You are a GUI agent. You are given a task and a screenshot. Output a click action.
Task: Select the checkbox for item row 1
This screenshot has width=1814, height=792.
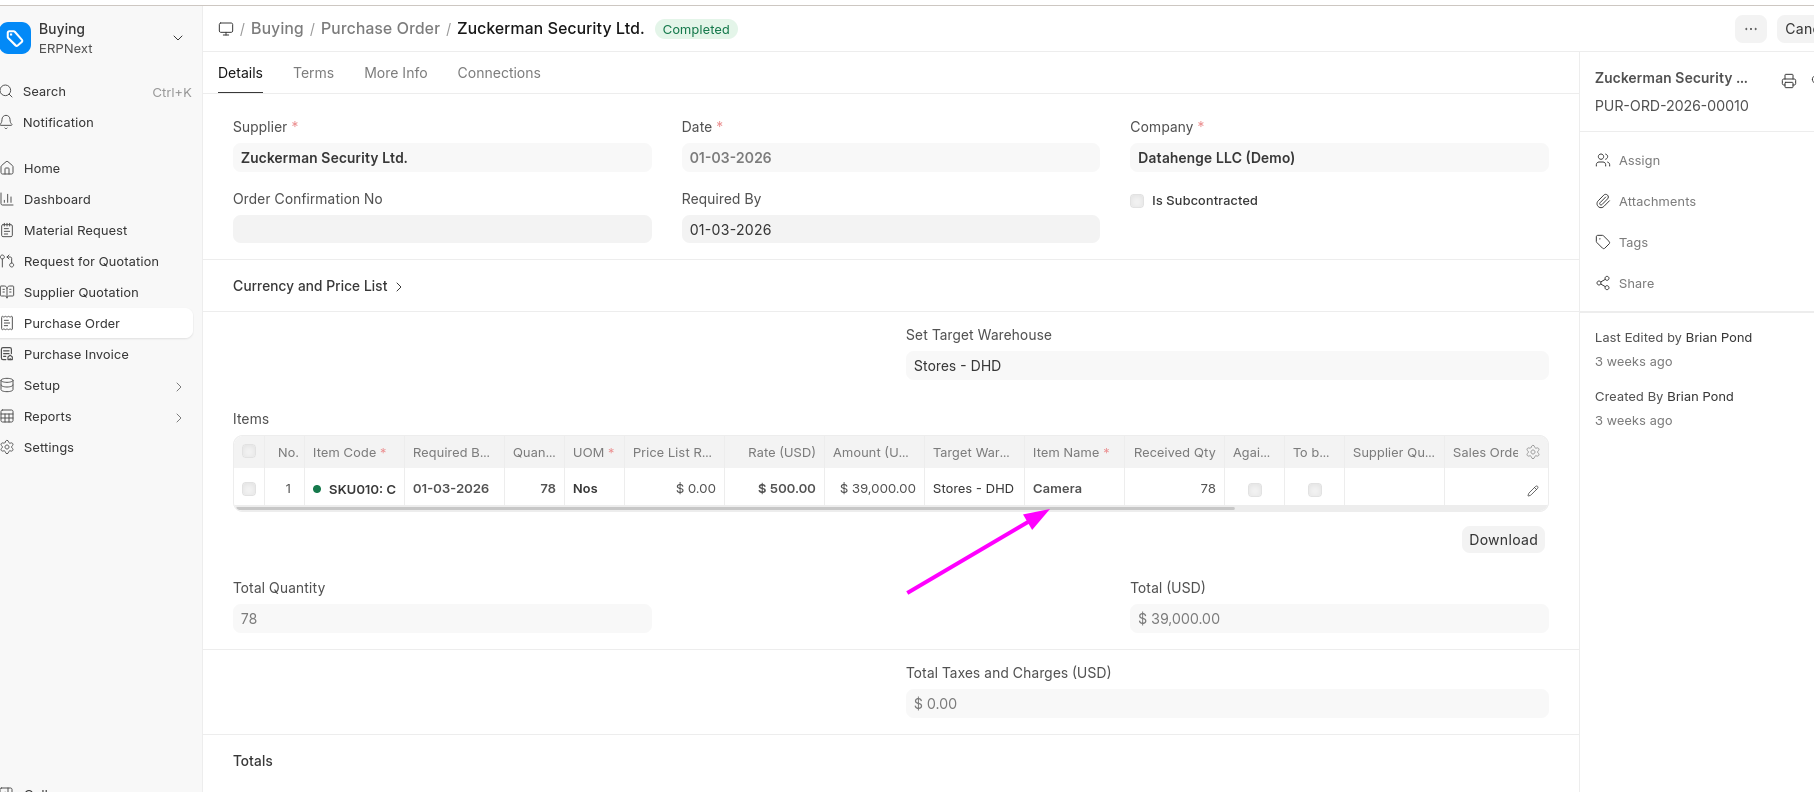coord(249,489)
